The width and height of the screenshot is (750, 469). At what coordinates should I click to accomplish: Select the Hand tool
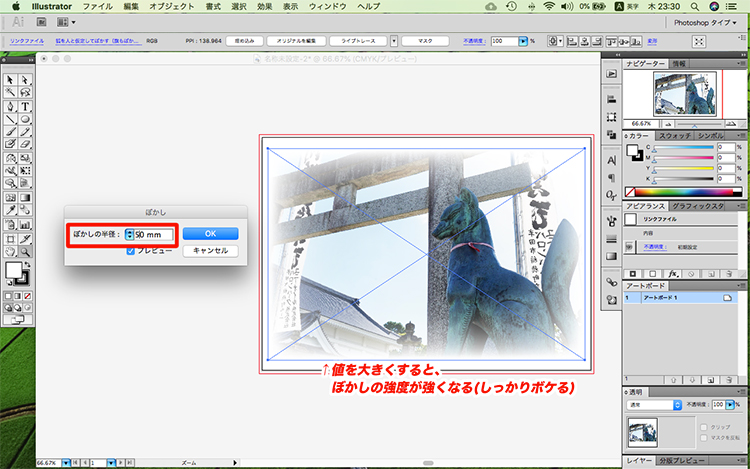10,250
